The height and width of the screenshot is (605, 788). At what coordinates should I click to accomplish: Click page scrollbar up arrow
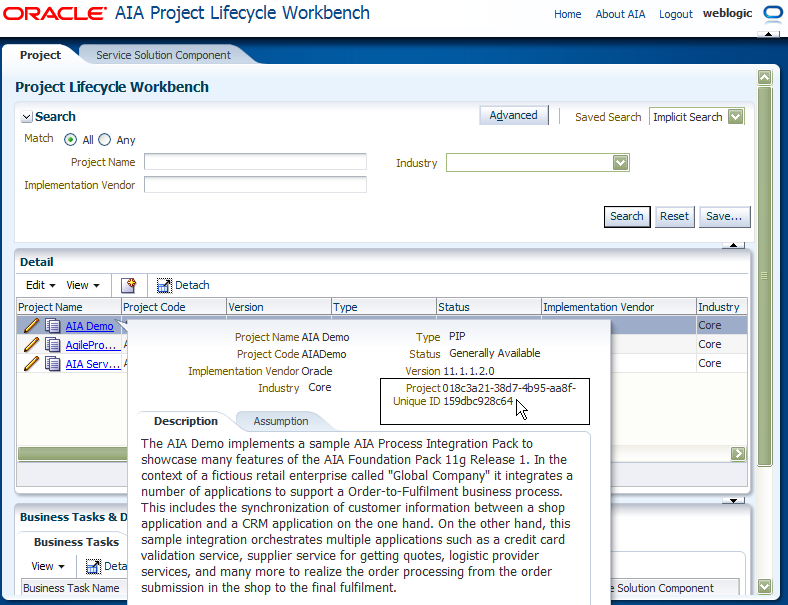tap(764, 77)
